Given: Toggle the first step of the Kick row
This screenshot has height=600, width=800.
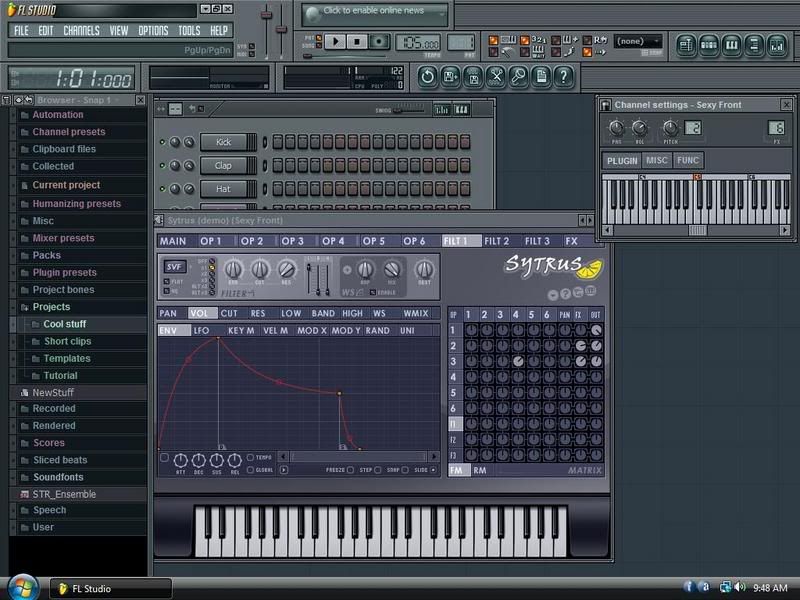Looking at the screenshot, I should (278, 142).
